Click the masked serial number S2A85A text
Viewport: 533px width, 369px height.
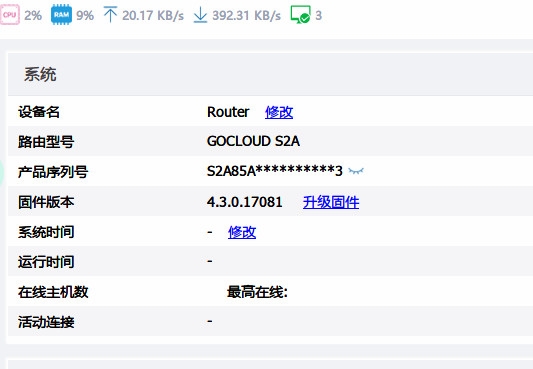pos(275,171)
